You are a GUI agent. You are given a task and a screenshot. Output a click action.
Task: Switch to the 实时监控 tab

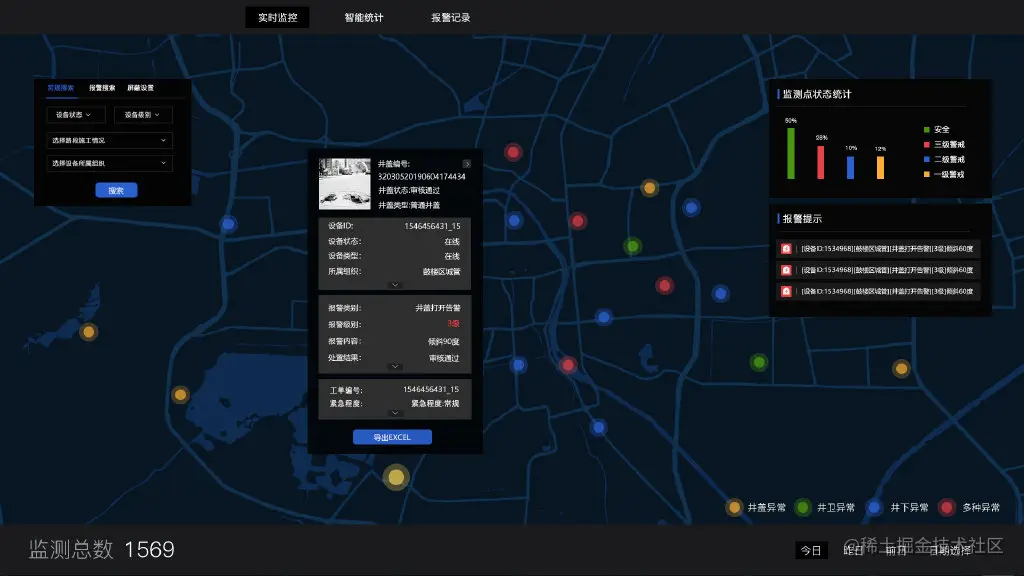click(x=278, y=18)
